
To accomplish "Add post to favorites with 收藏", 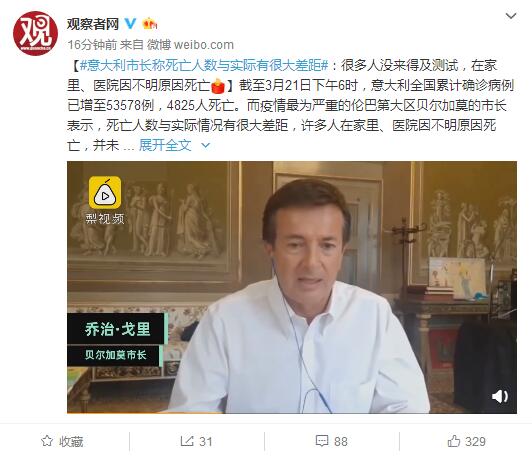I will pyautogui.click(x=62, y=441).
